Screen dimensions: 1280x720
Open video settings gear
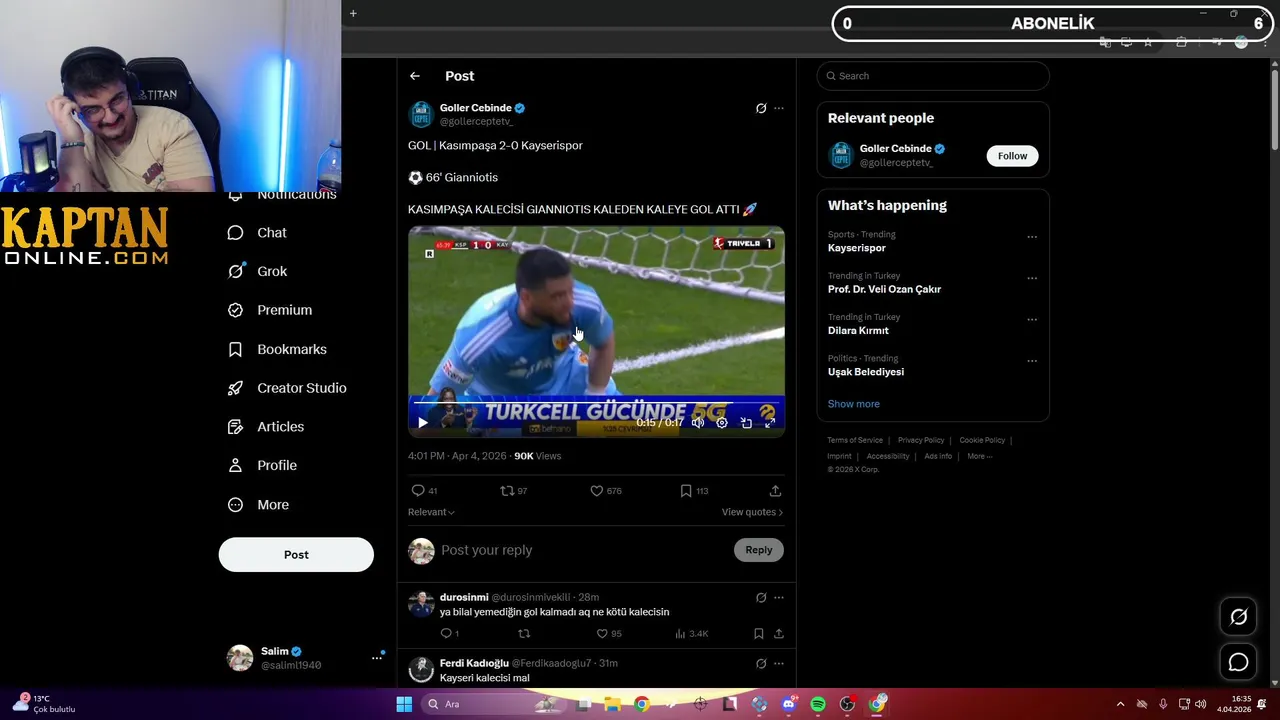722,423
